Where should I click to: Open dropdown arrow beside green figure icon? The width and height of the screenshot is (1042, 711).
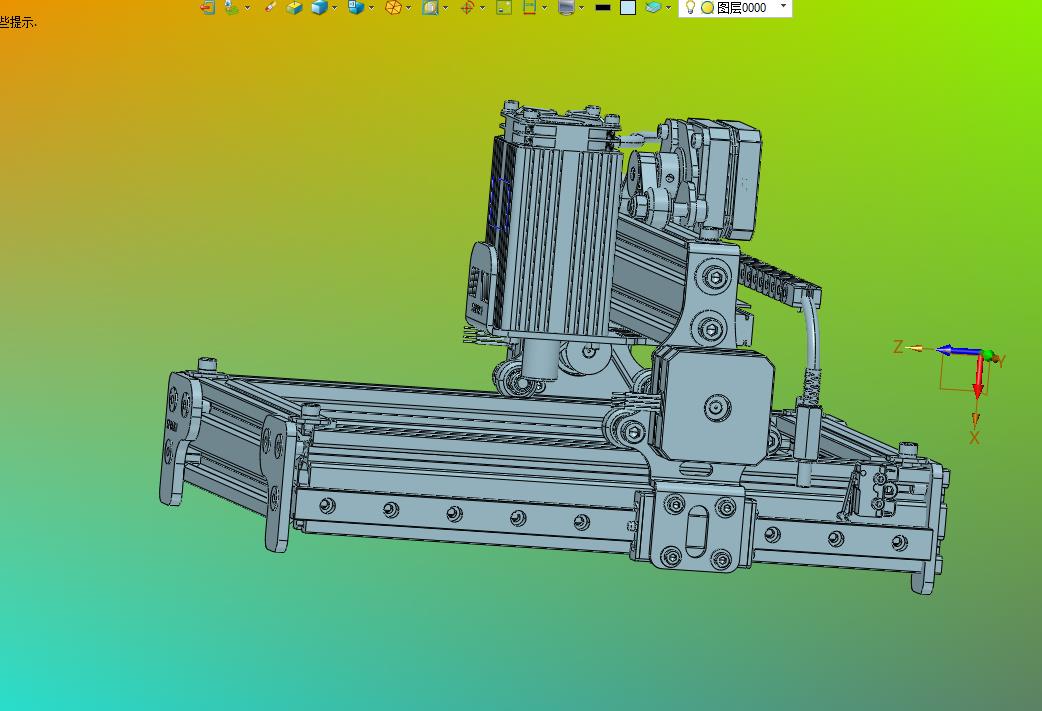click(247, 7)
